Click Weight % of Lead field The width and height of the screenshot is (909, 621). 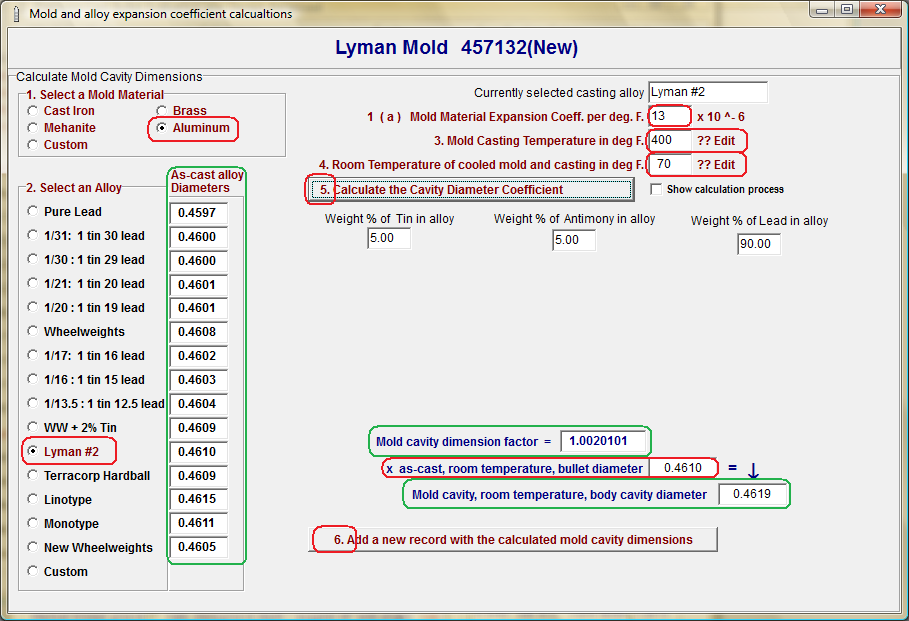(759, 244)
